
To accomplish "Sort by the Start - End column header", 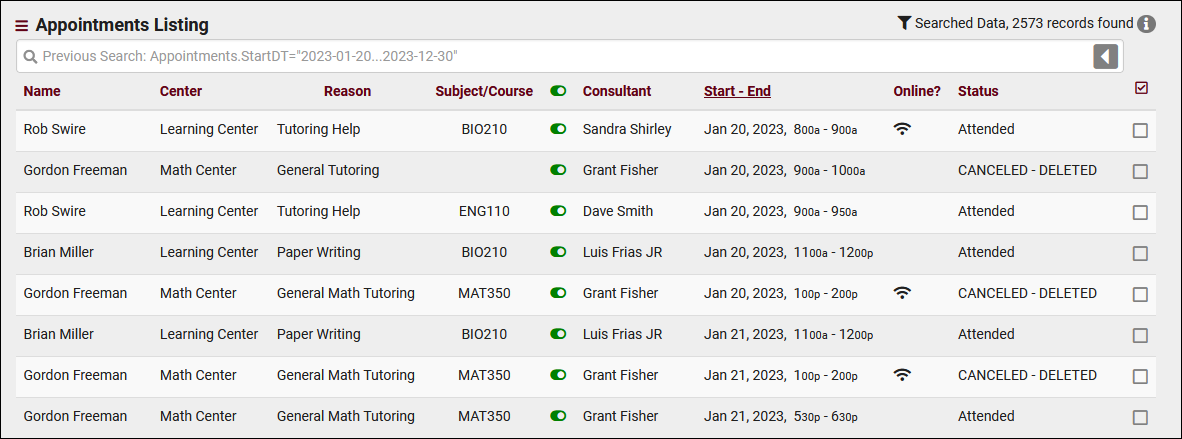I will pos(737,91).
